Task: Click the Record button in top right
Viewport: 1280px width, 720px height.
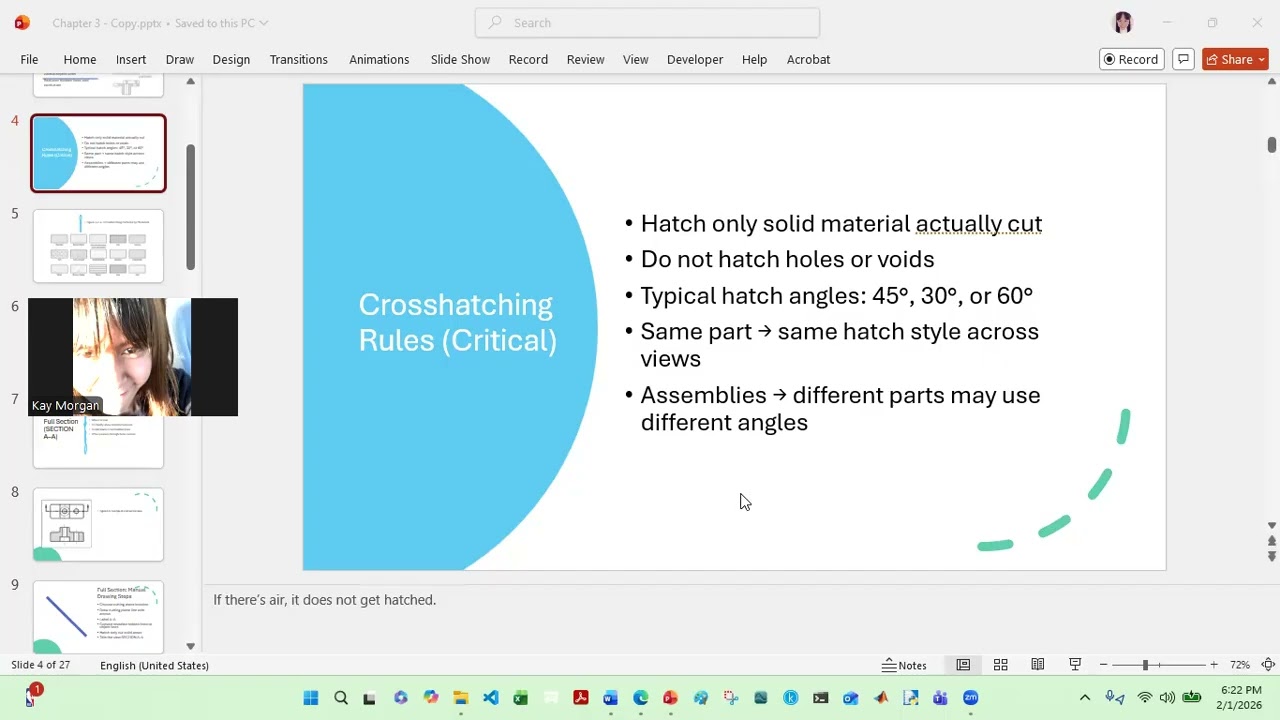Action: click(x=1131, y=59)
